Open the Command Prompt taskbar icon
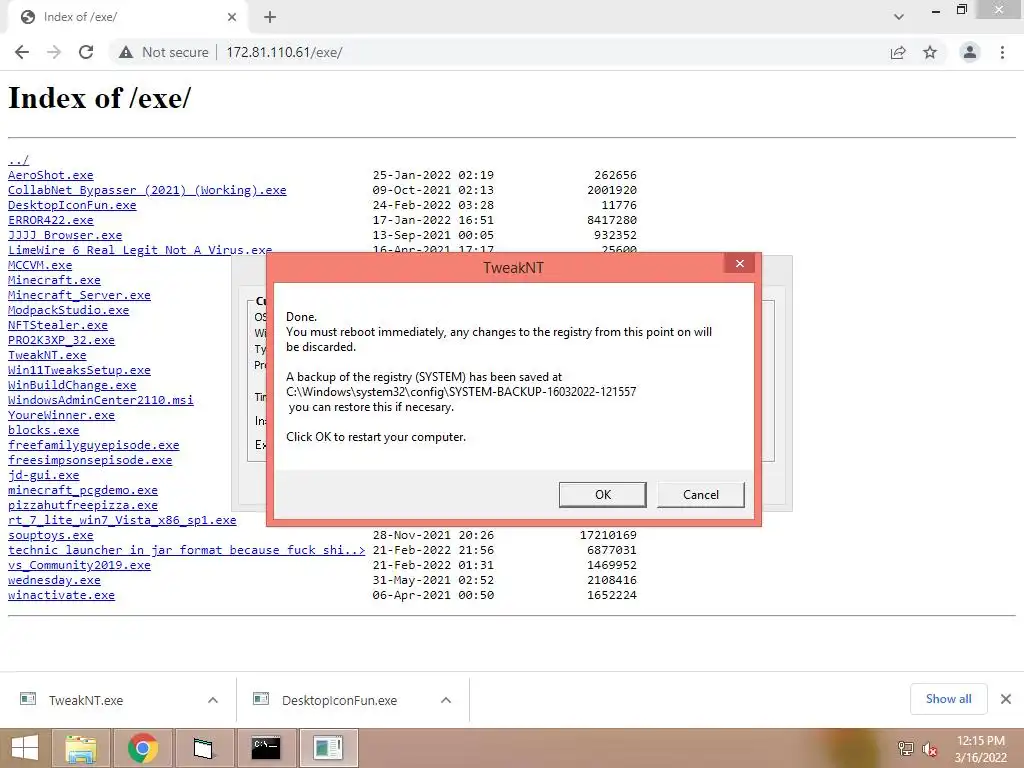1024x768 pixels. [x=266, y=748]
